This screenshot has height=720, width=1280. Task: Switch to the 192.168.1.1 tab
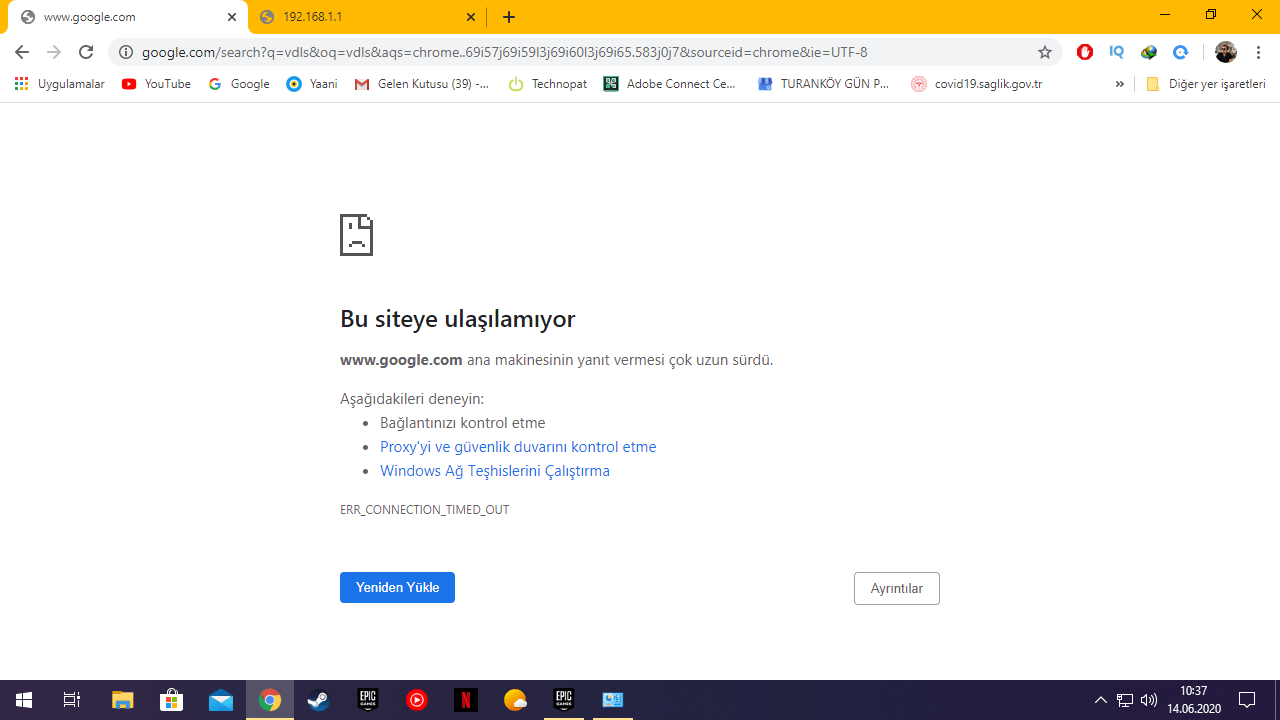[x=368, y=17]
